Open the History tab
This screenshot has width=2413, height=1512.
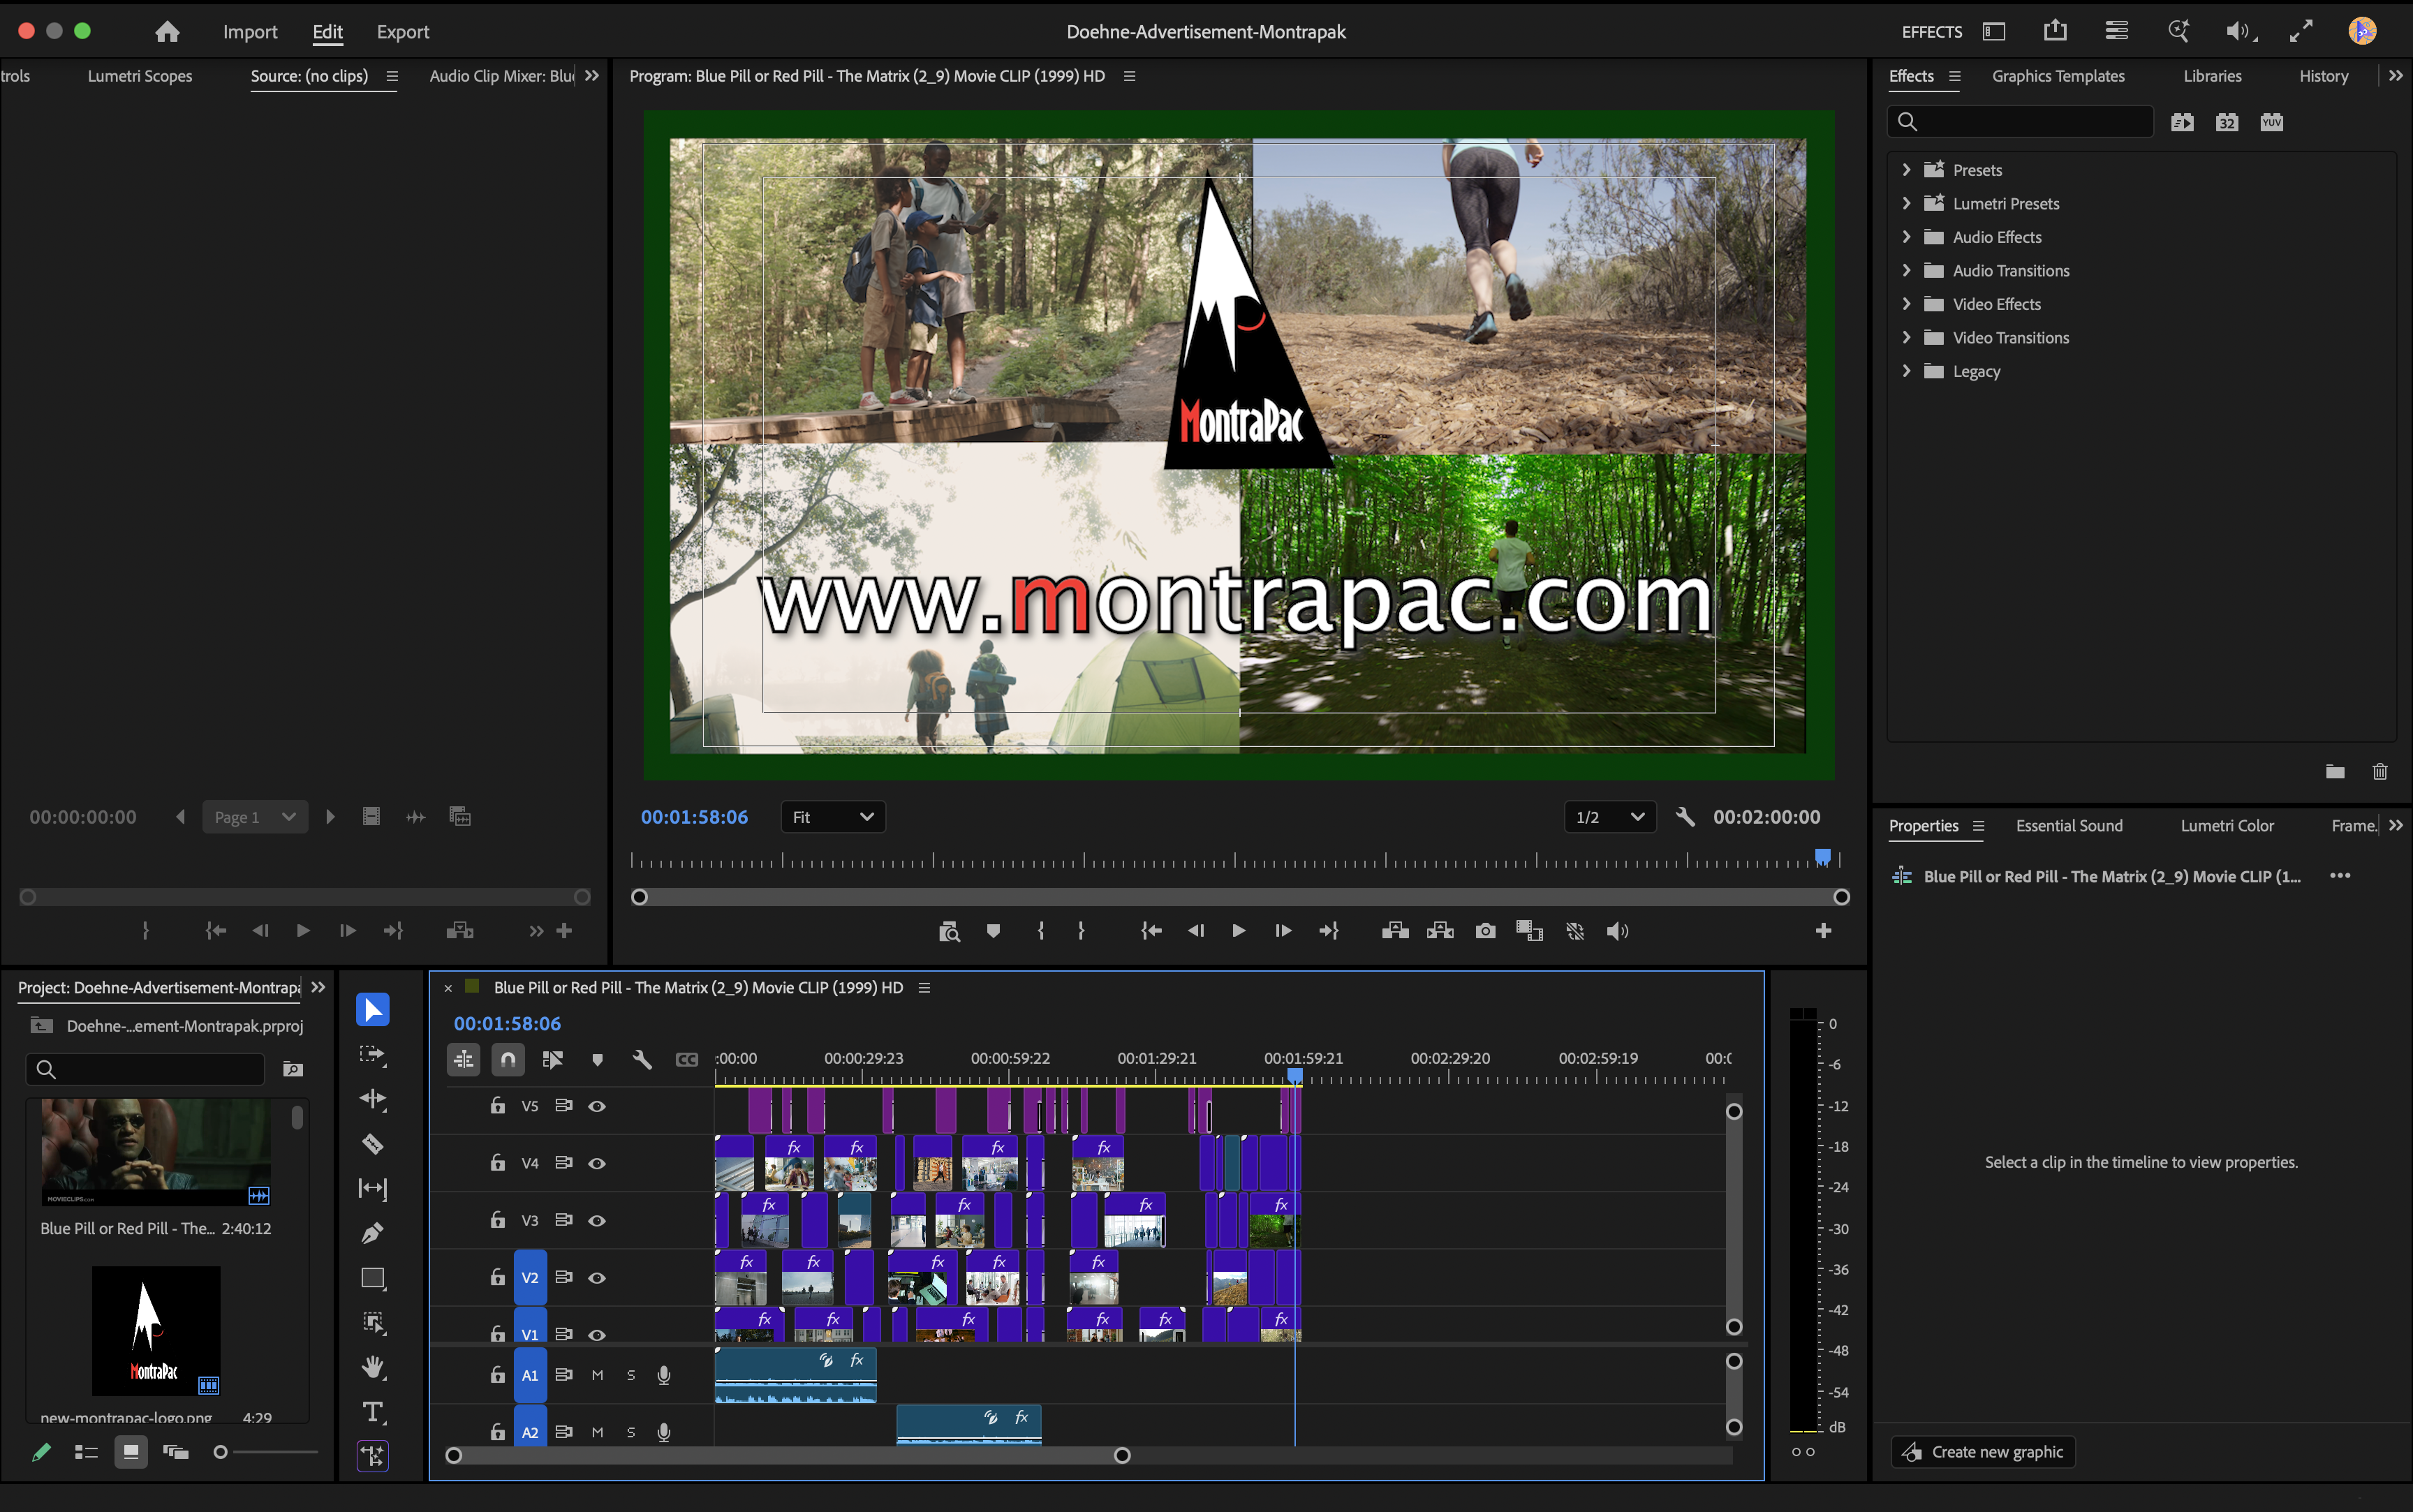(x=2323, y=76)
